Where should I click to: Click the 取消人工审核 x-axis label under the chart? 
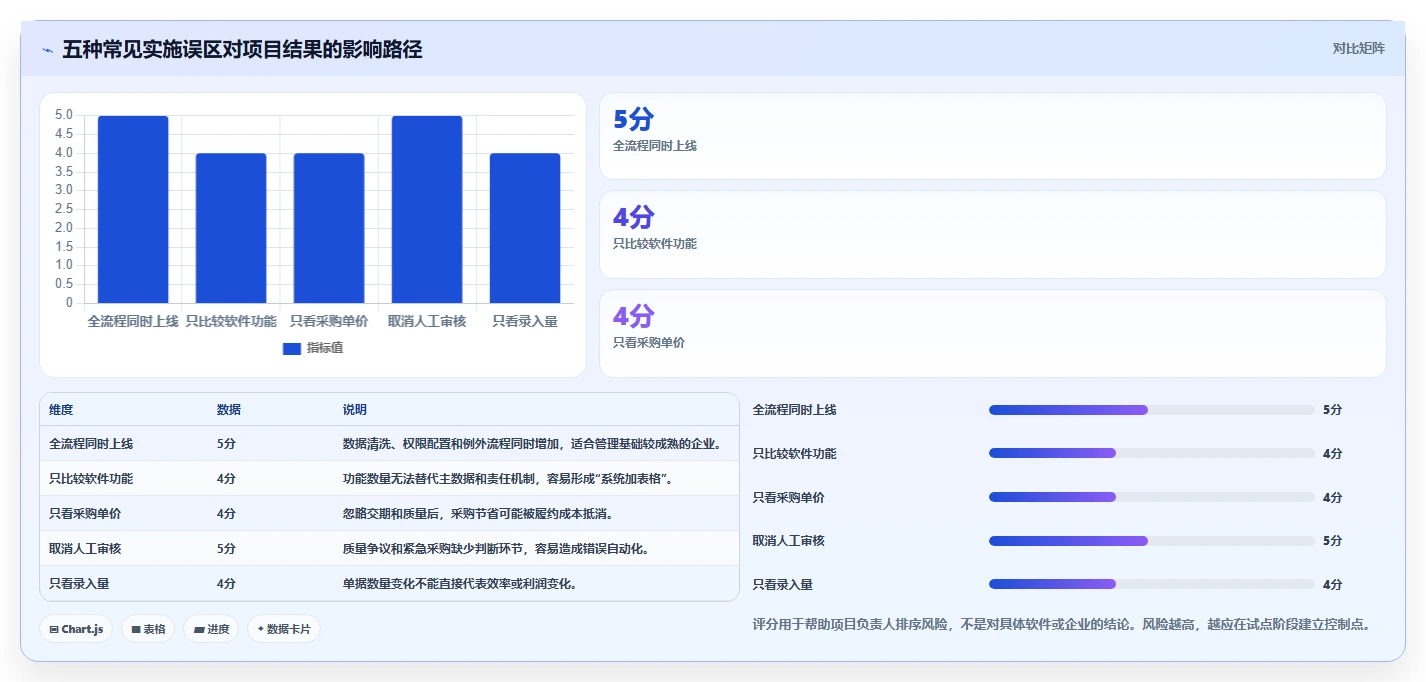click(x=427, y=321)
